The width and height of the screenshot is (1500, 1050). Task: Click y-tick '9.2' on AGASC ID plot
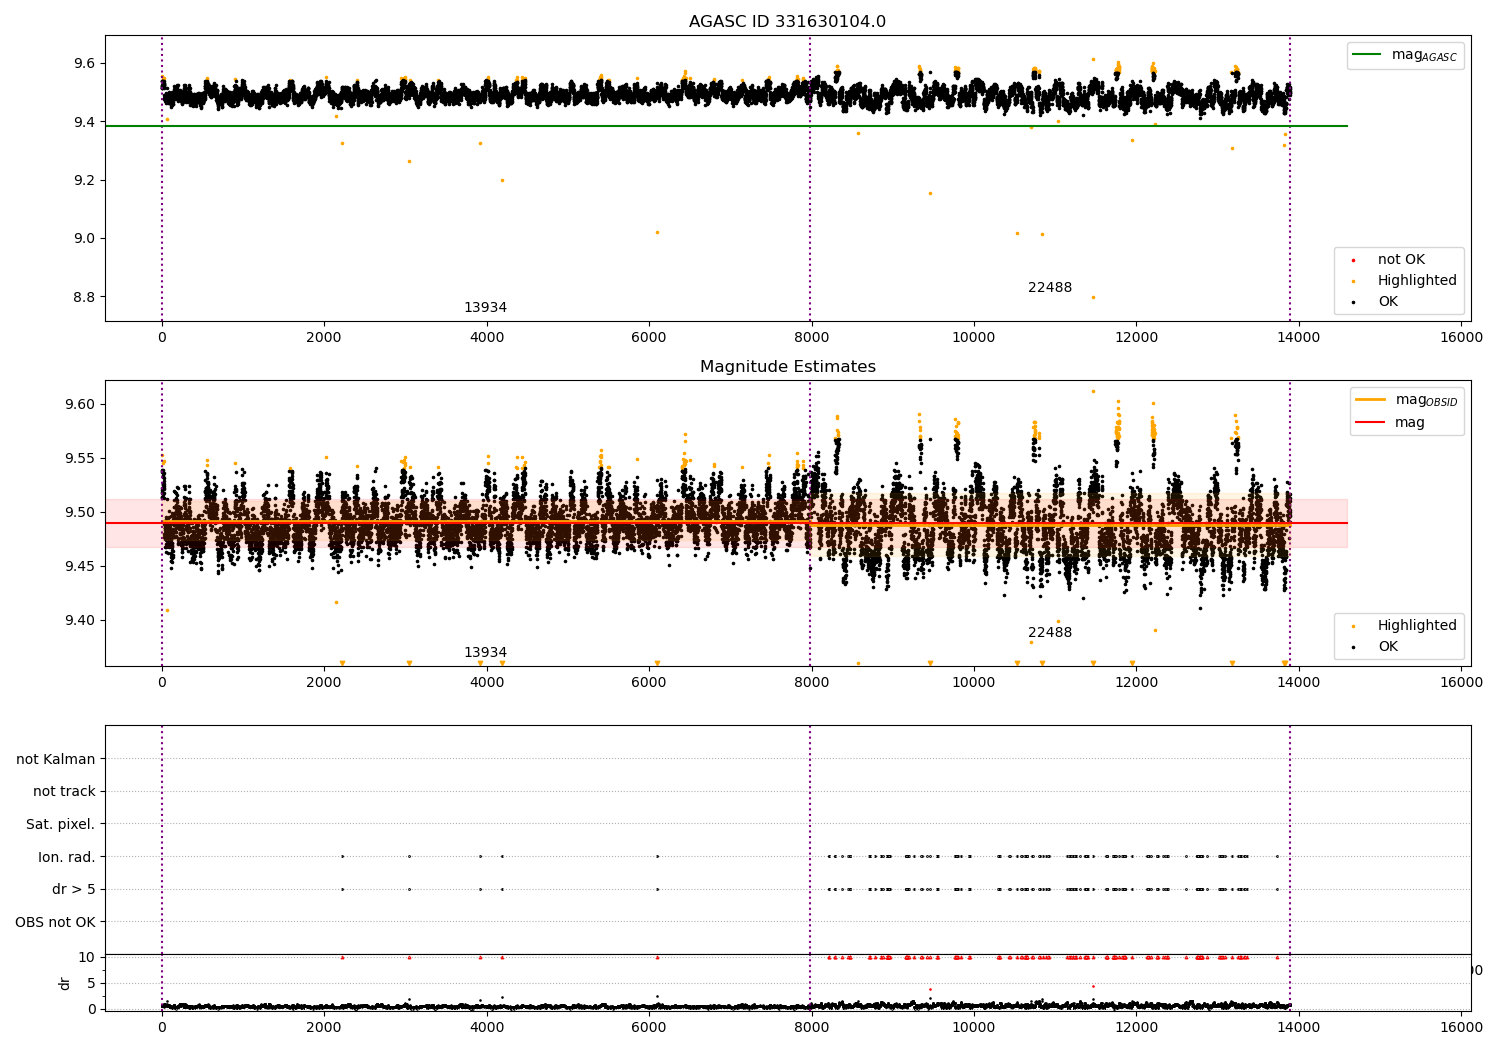coord(85,181)
